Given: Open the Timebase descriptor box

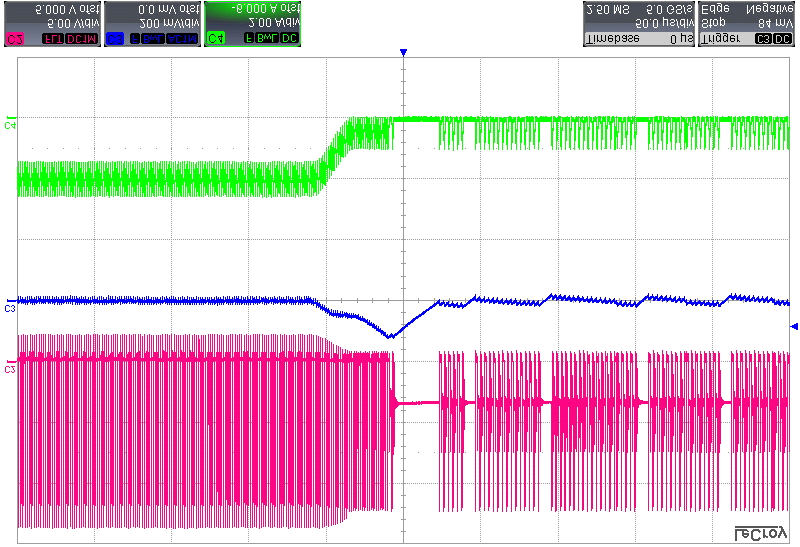Looking at the screenshot, I should pyautogui.click(x=638, y=20).
